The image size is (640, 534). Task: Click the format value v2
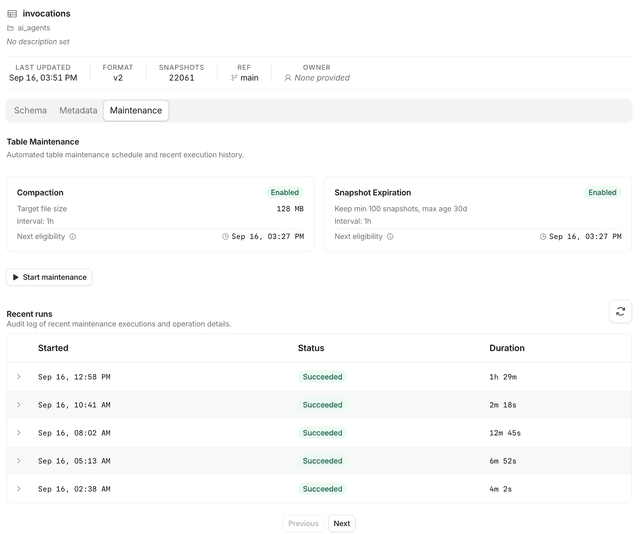pos(118,78)
